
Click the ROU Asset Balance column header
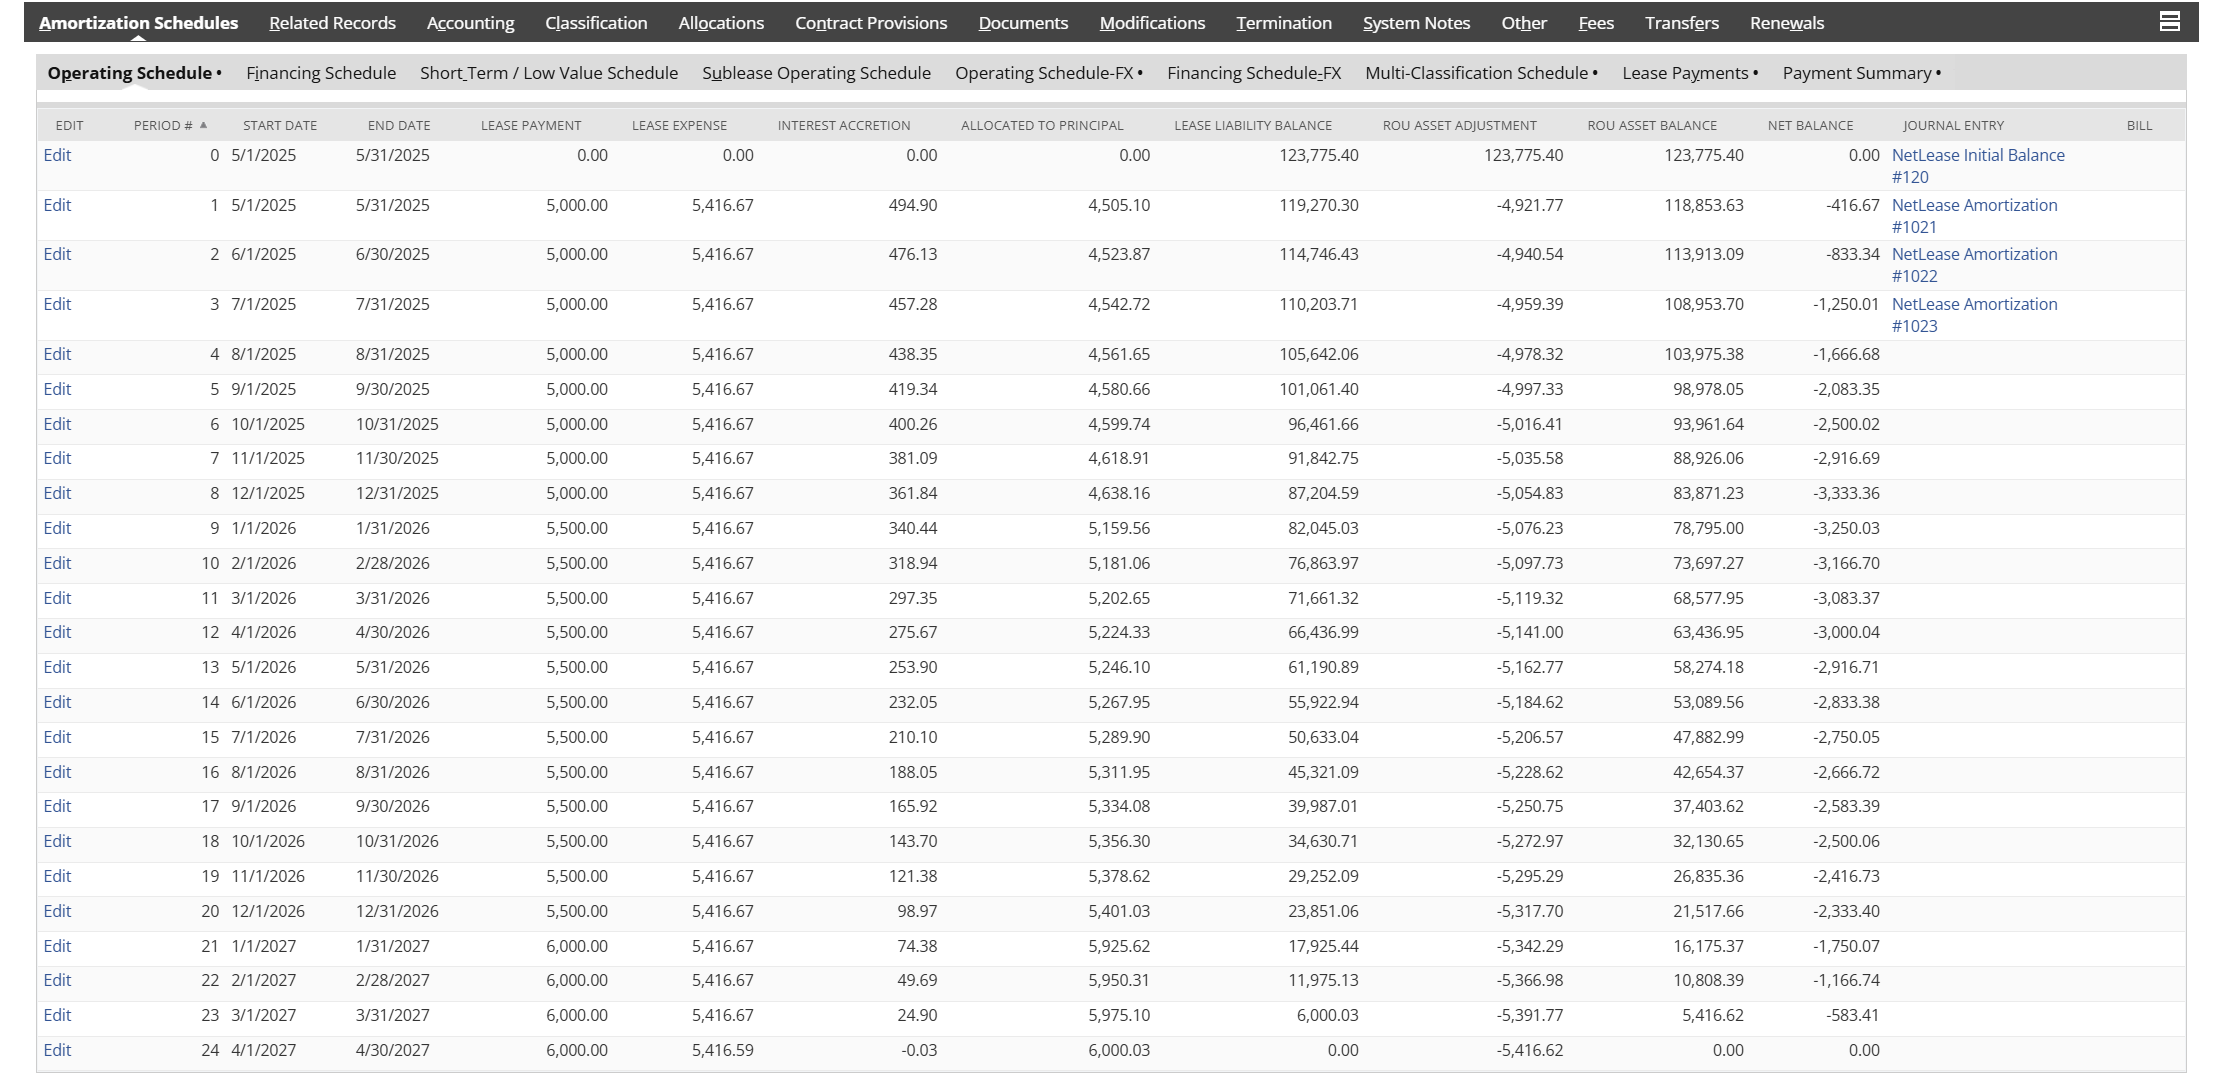1651,125
